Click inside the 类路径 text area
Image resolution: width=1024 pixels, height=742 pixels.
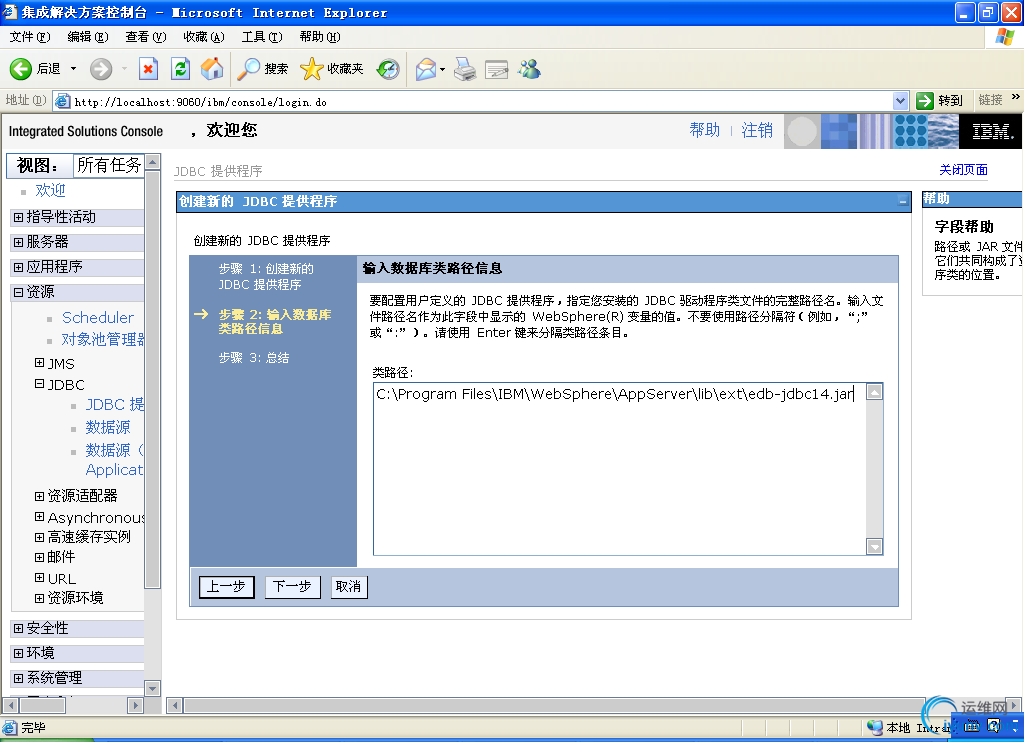coord(620,469)
